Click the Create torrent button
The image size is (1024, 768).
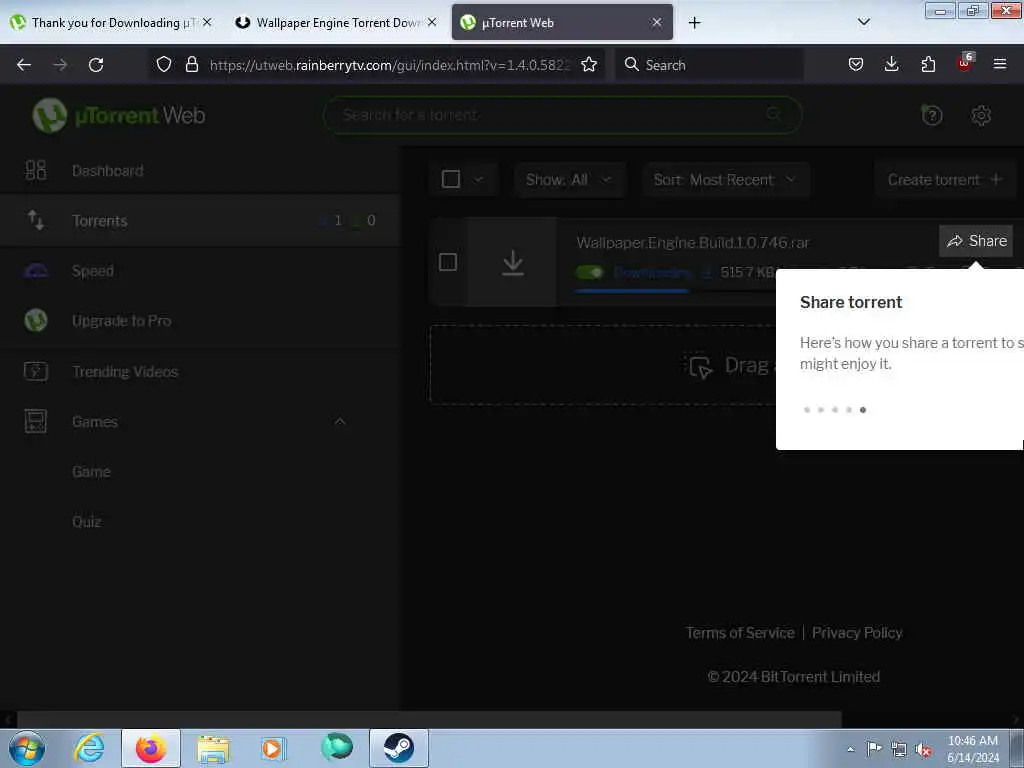(x=944, y=180)
